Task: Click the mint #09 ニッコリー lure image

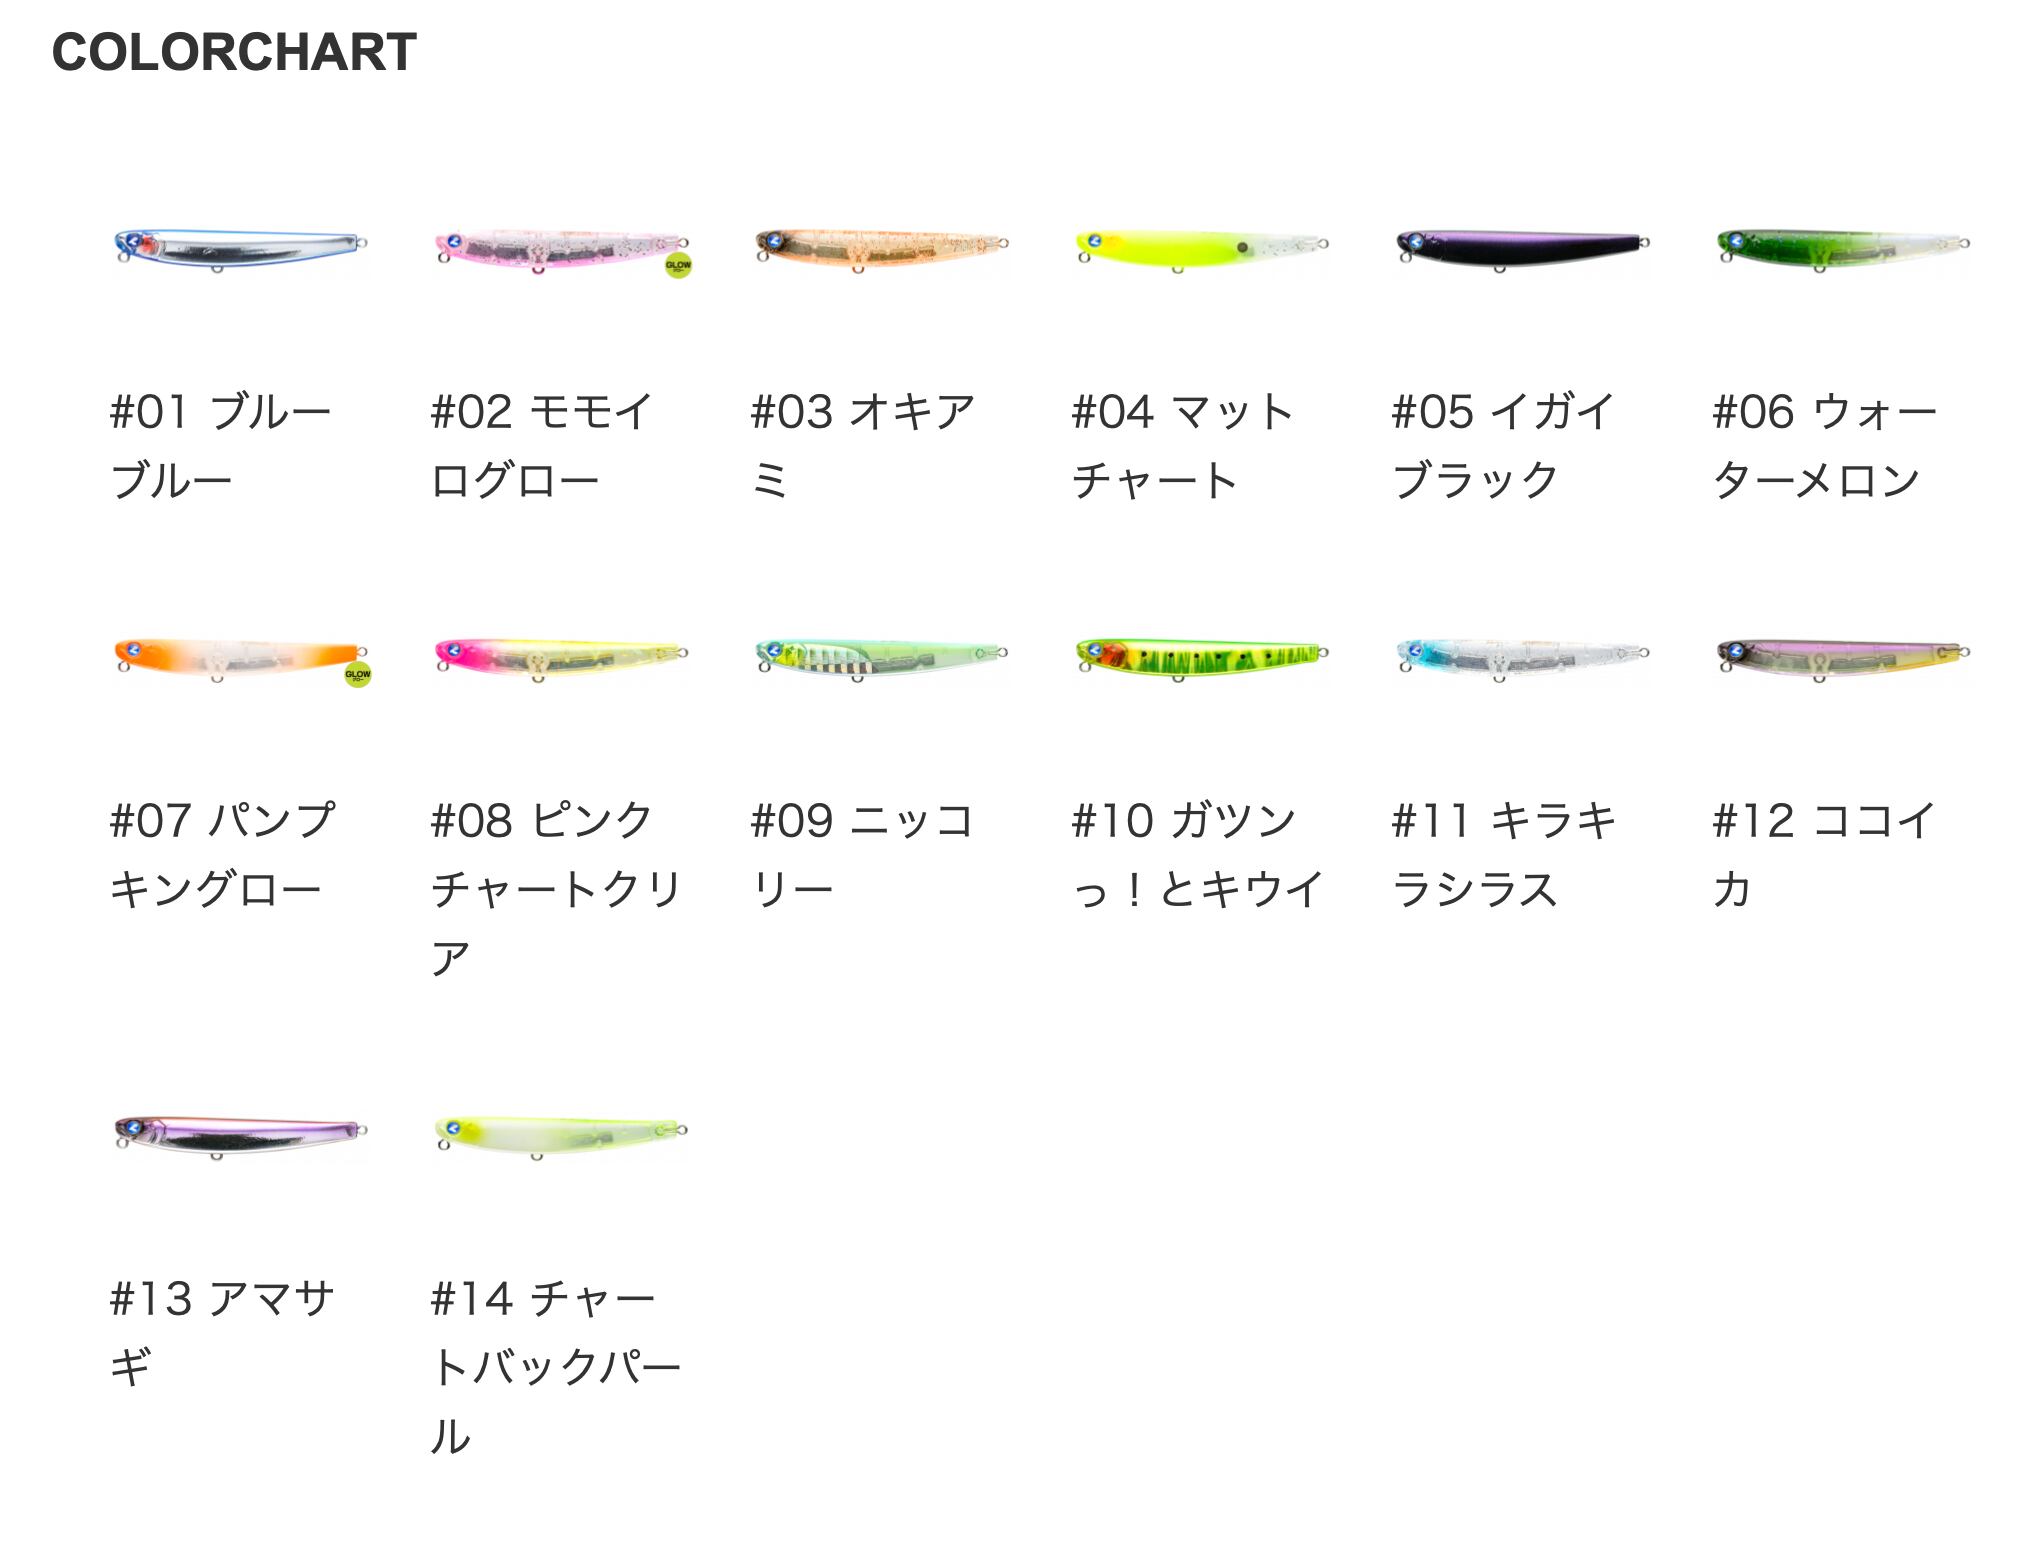Action: click(880, 657)
